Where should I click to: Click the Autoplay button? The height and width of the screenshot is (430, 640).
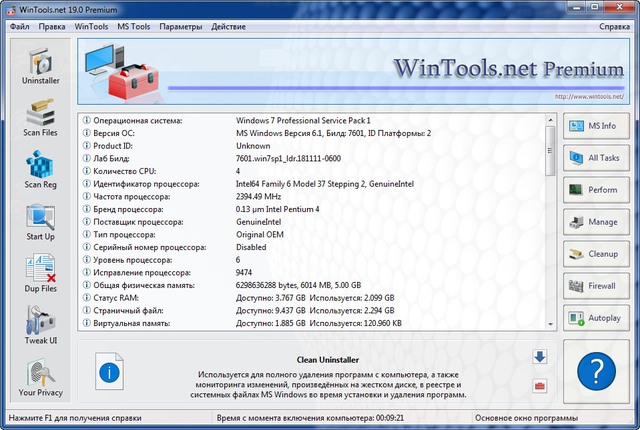(596, 318)
